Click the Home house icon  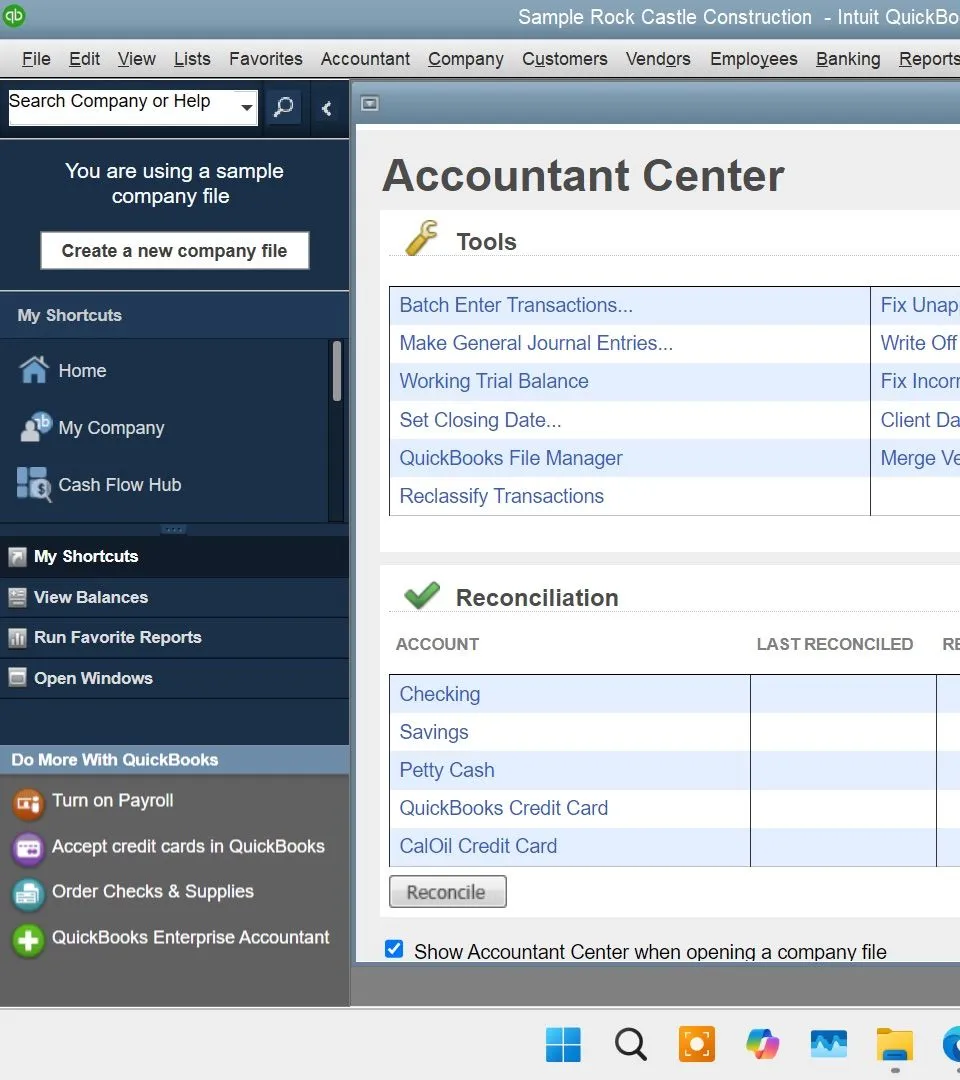tap(34, 370)
